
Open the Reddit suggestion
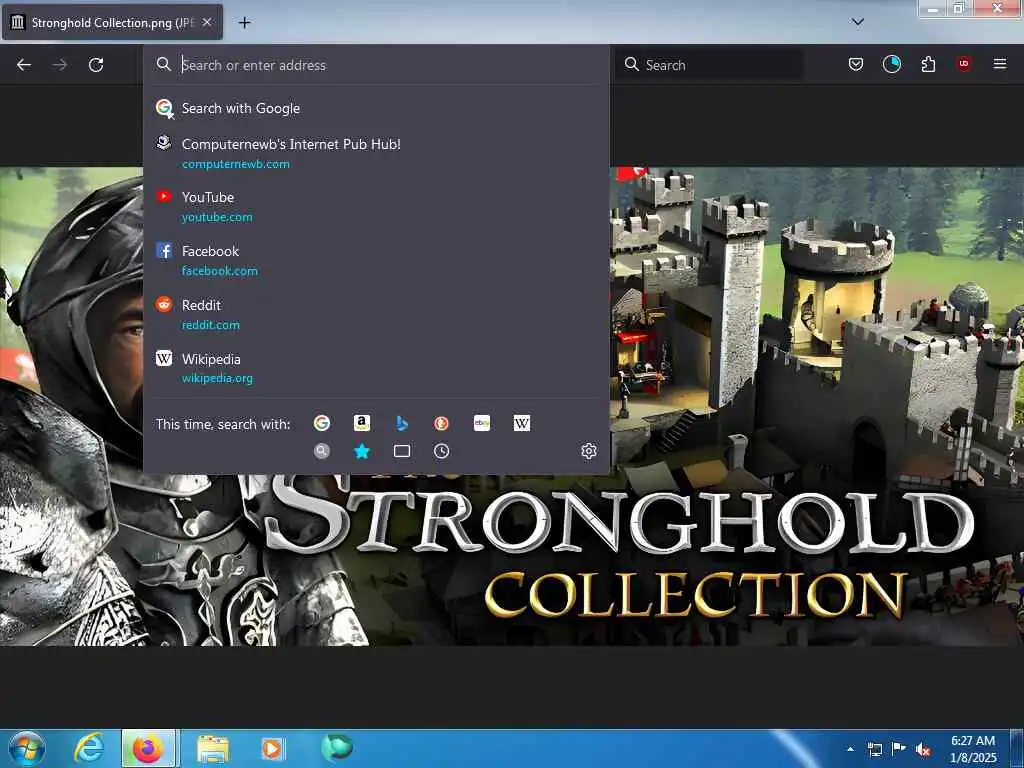point(376,314)
